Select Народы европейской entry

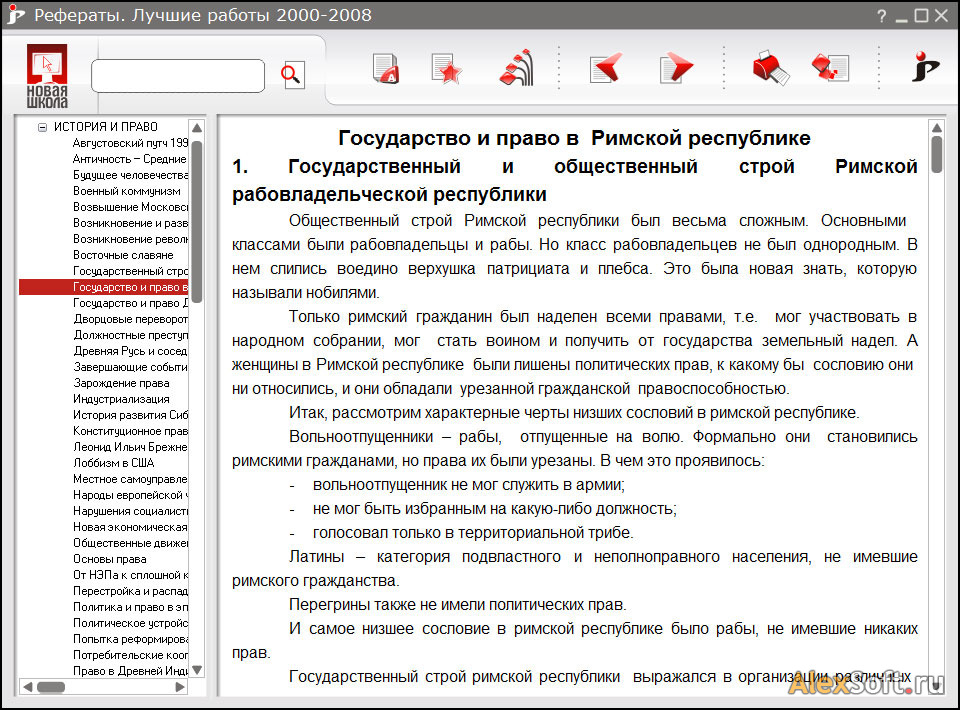130,495
